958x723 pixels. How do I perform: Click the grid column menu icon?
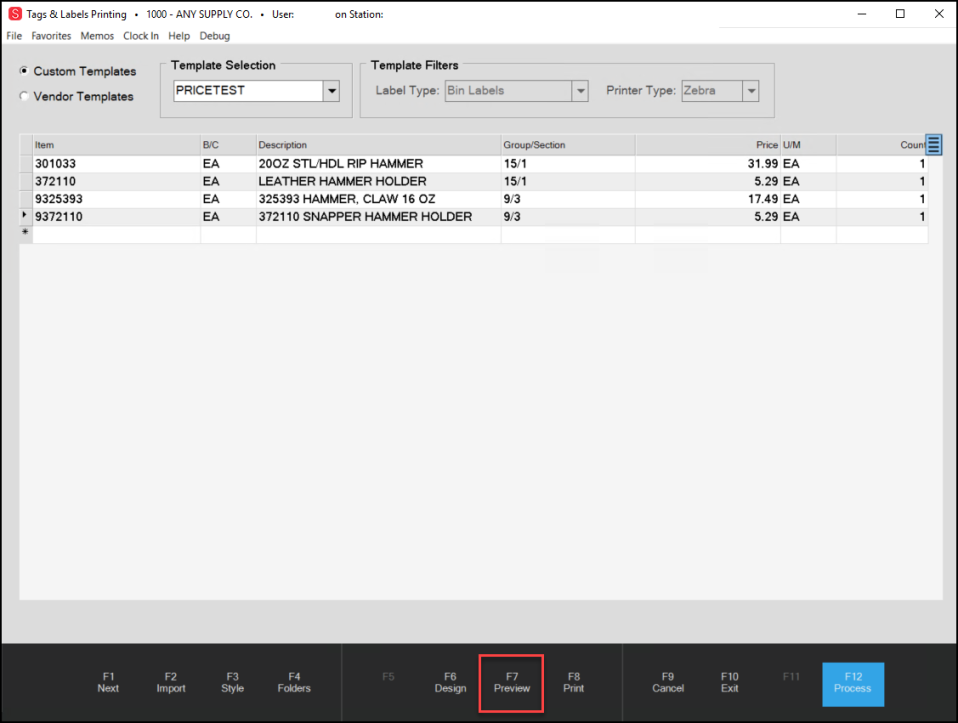pyautogui.click(x=934, y=145)
